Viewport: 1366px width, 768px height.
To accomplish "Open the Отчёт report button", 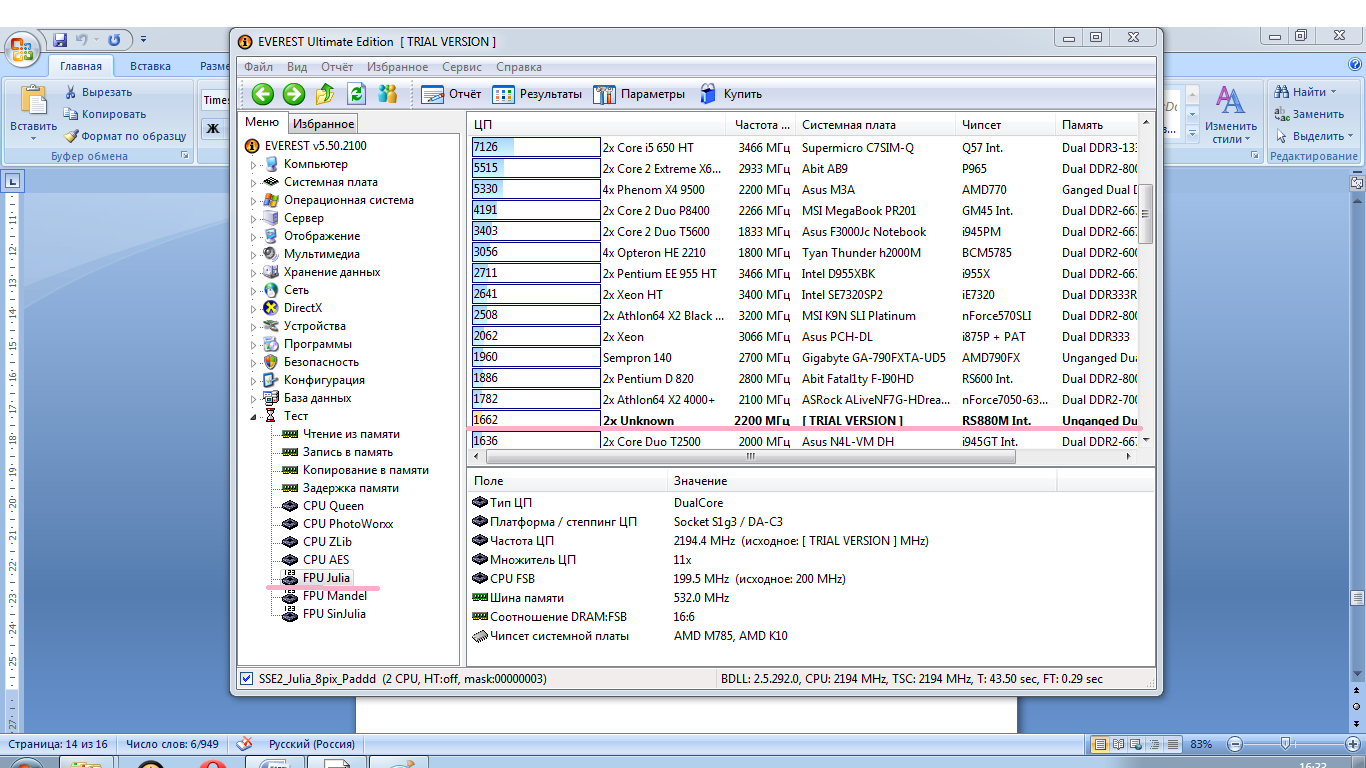I will point(451,94).
